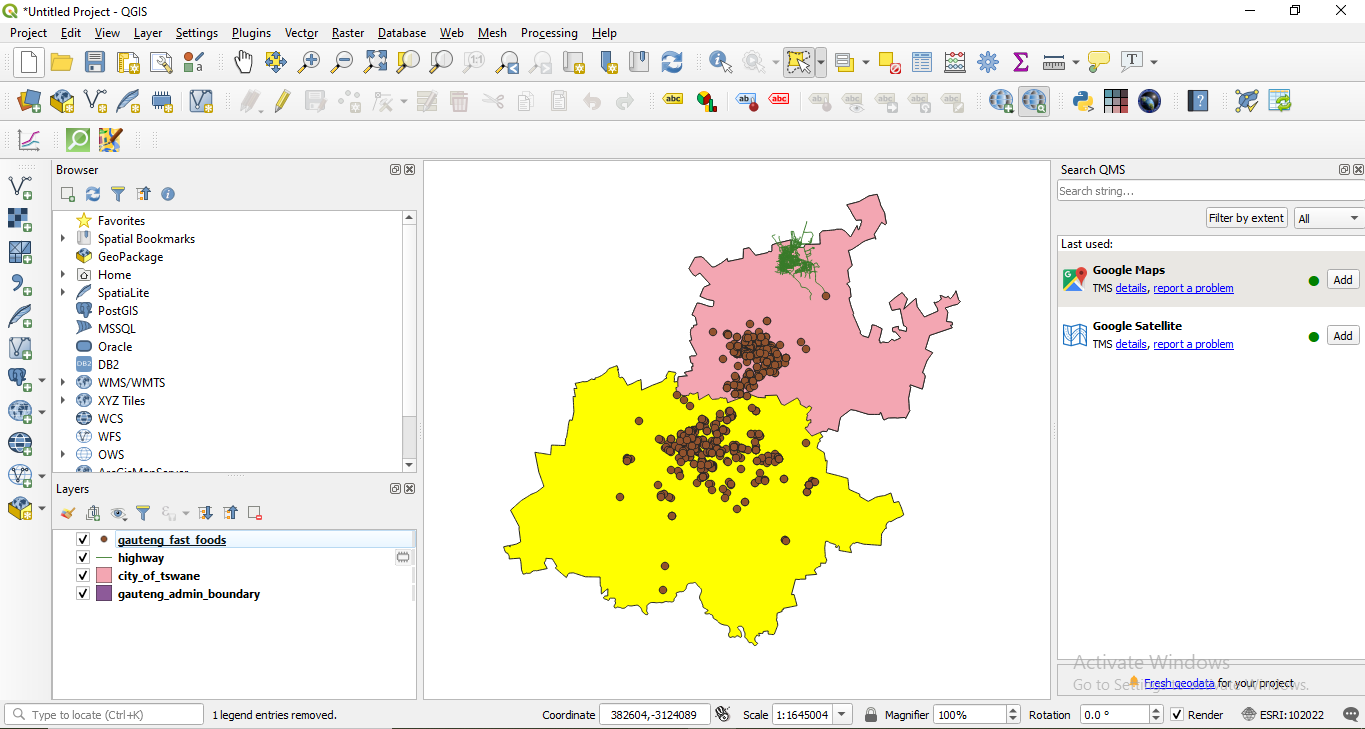Expand the Home item in Browser

pyautogui.click(x=63, y=275)
